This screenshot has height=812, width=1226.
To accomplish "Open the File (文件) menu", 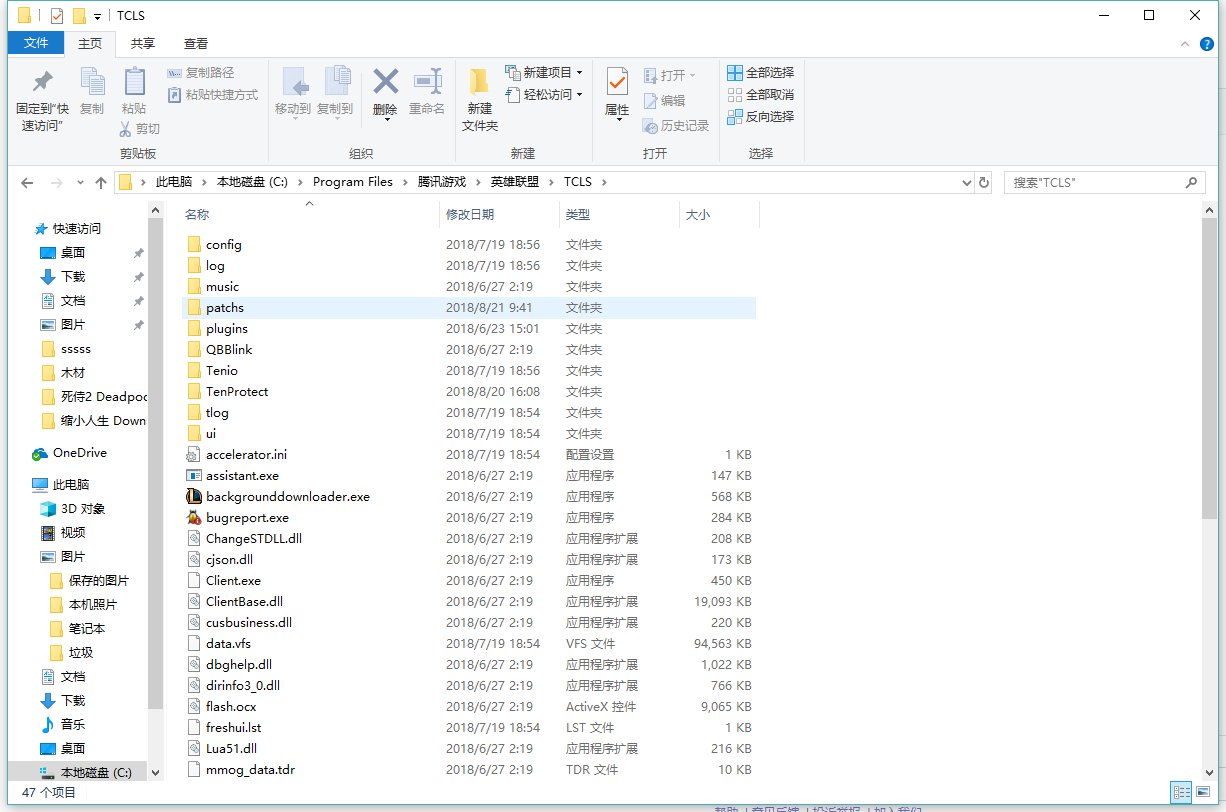I will pyautogui.click(x=36, y=43).
